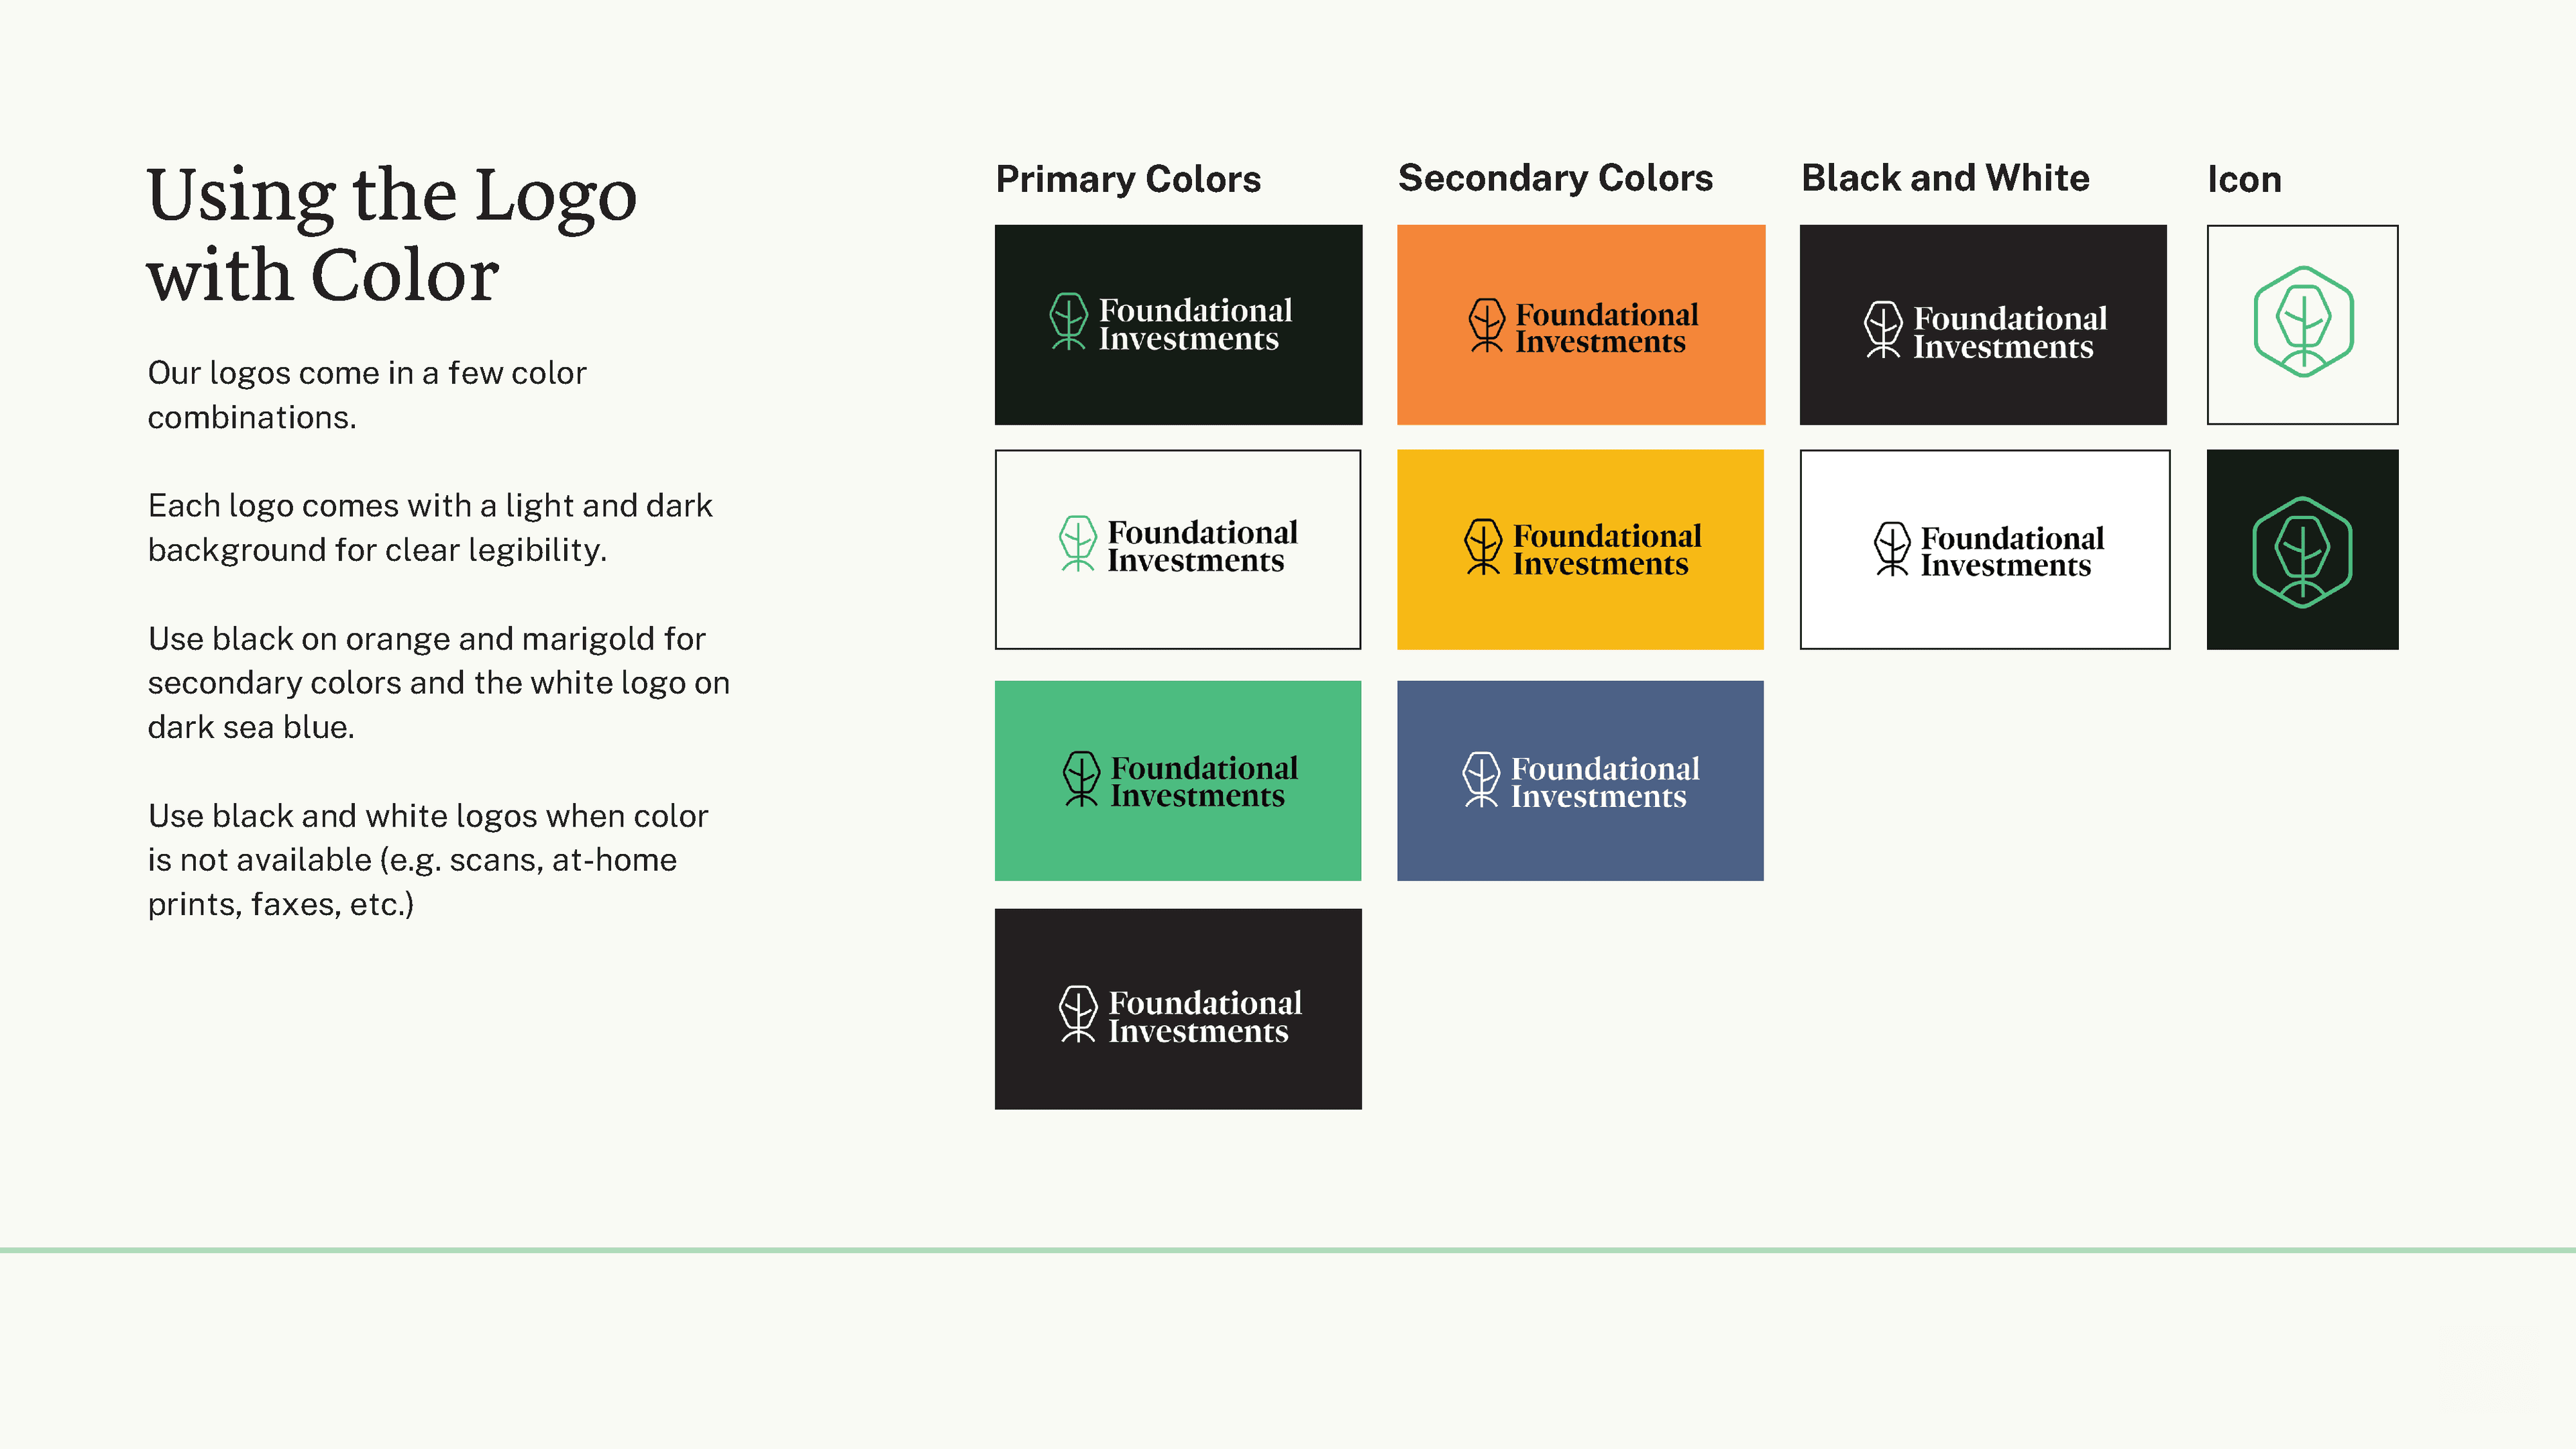This screenshot has width=2576, height=1449.
Task: Click tree emblem in white Black-and-White tile
Action: click(1891, 548)
